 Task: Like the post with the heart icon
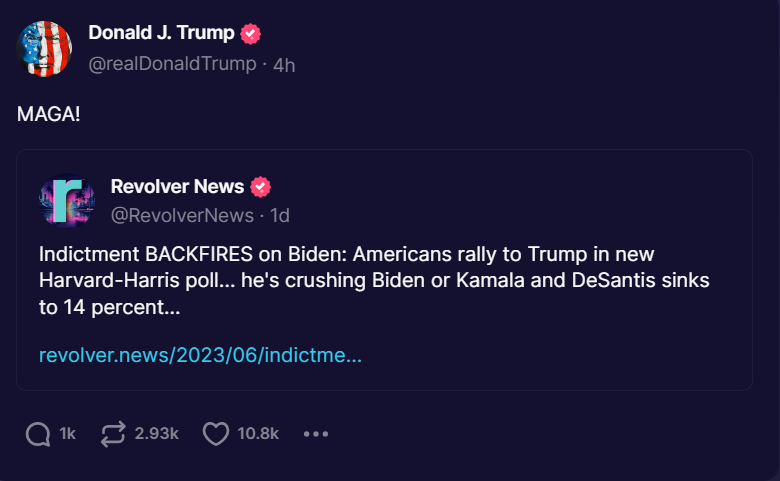(216, 434)
